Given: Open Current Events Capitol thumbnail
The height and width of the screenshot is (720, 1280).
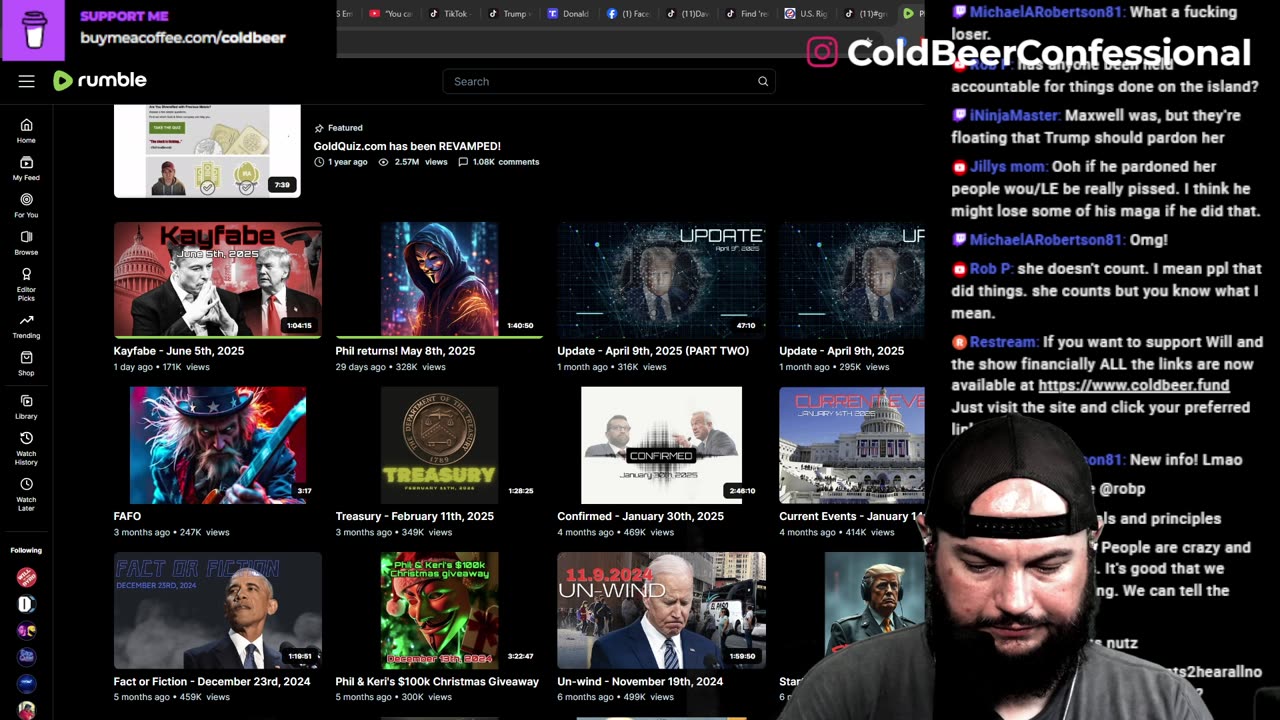Looking at the screenshot, I should tap(852, 445).
